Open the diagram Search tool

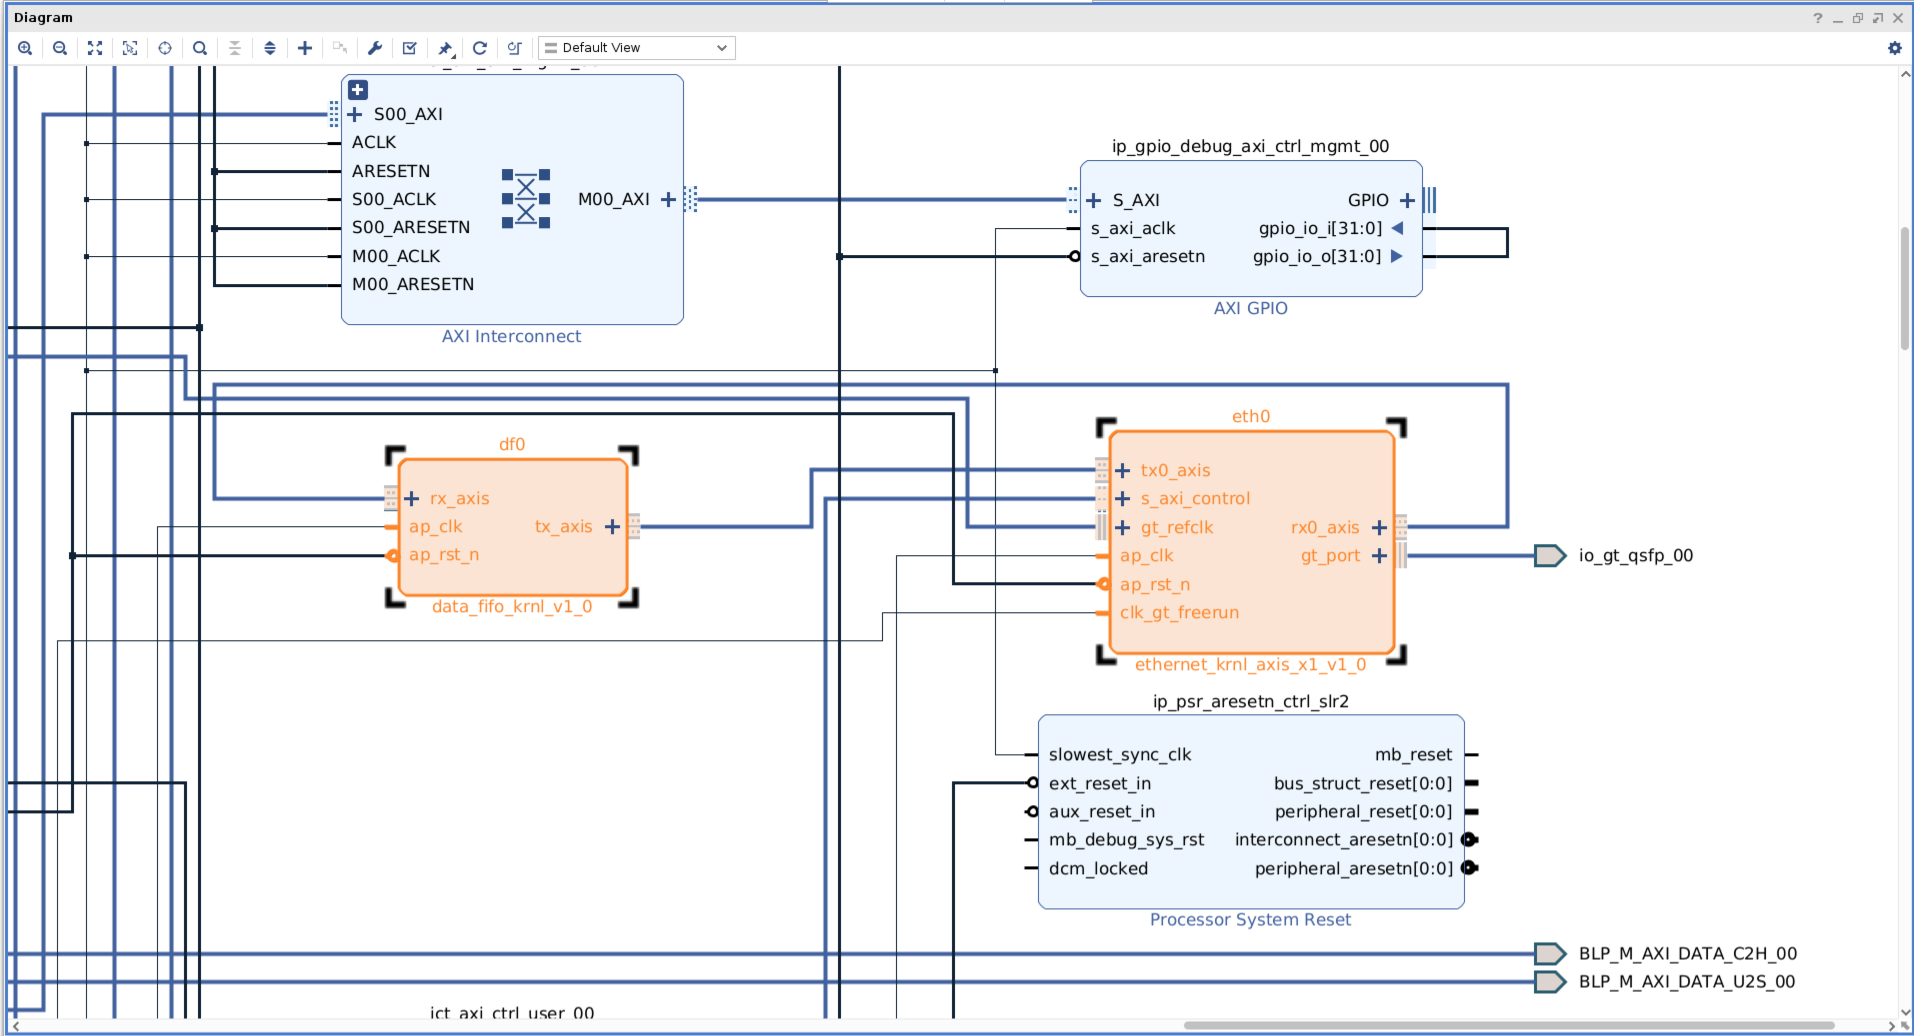point(200,48)
